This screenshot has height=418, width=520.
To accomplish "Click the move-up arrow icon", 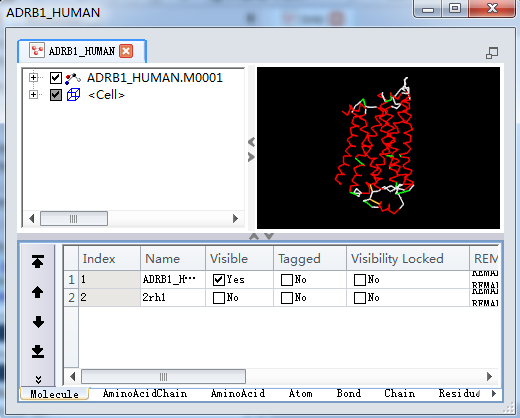I will (x=38, y=292).
